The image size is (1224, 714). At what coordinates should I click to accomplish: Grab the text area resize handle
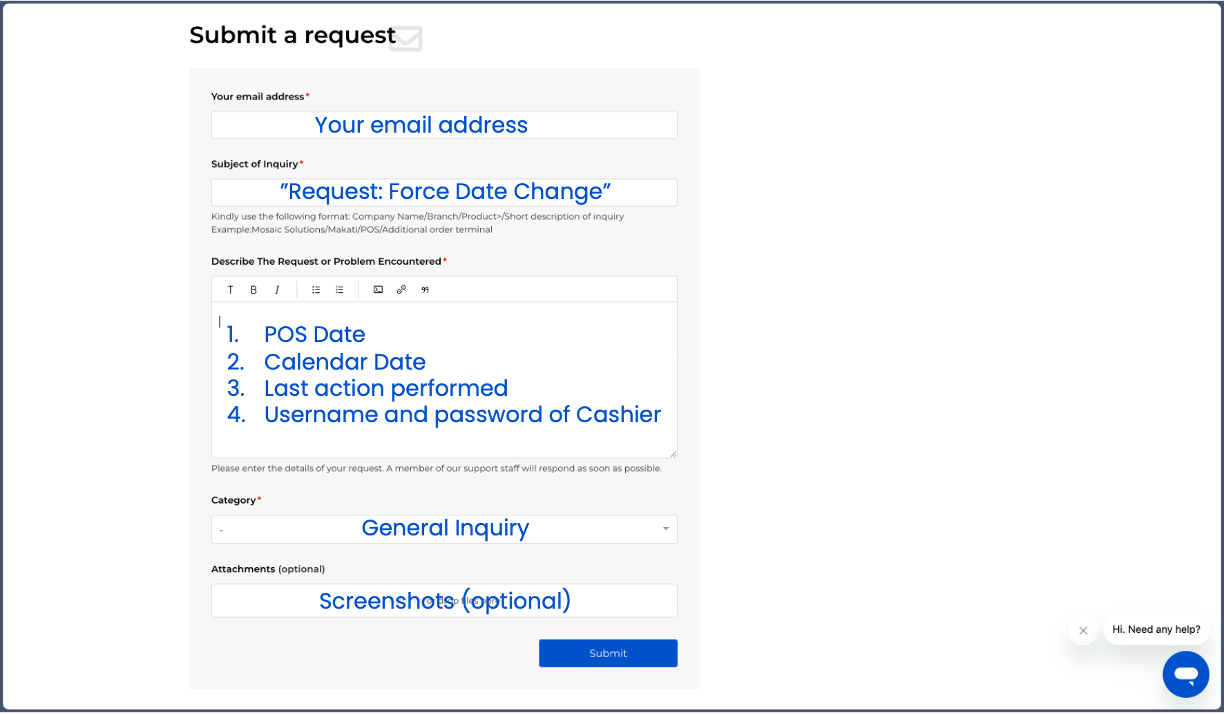point(673,454)
